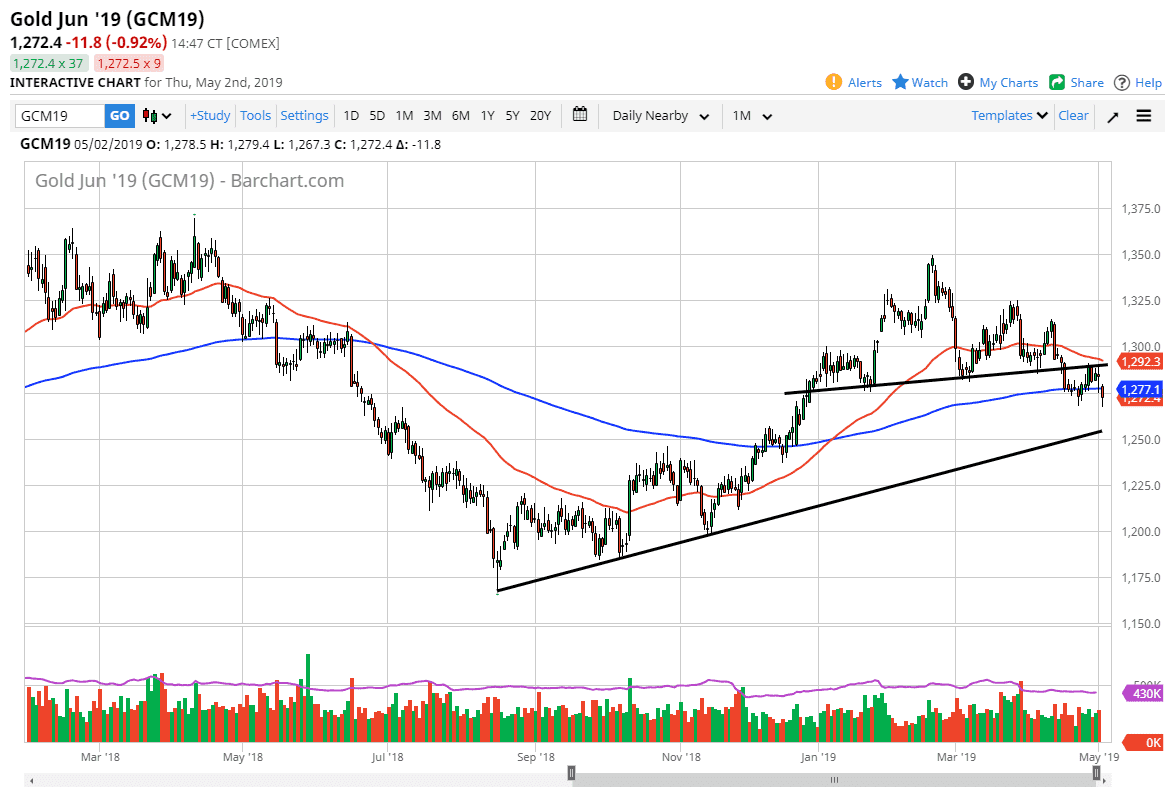
Task: Click the Clear link
Action: click(x=1073, y=115)
